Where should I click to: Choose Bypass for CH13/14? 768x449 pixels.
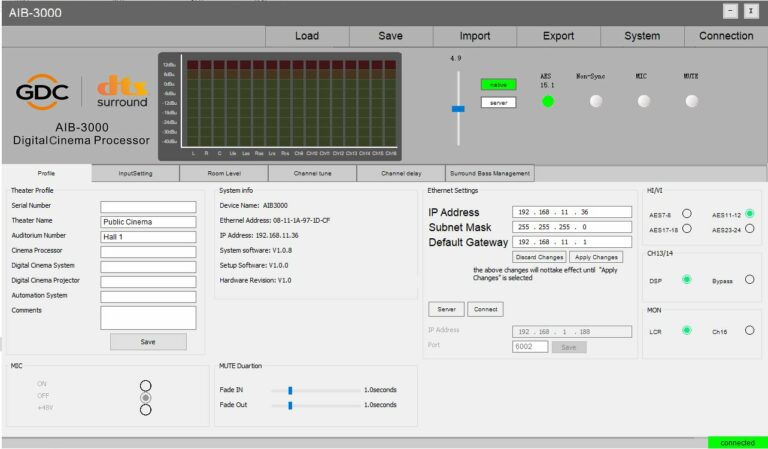click(x=749, y=280)
